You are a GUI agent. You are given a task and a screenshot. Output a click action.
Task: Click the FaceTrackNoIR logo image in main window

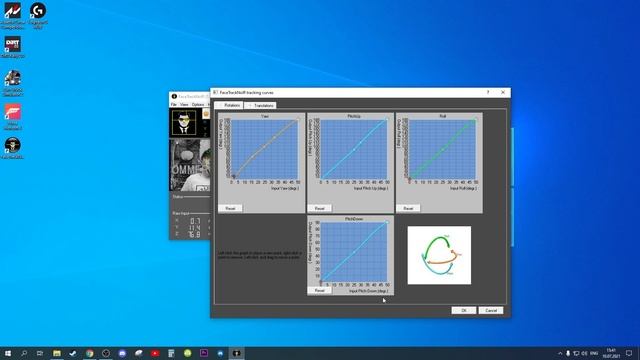184,122
